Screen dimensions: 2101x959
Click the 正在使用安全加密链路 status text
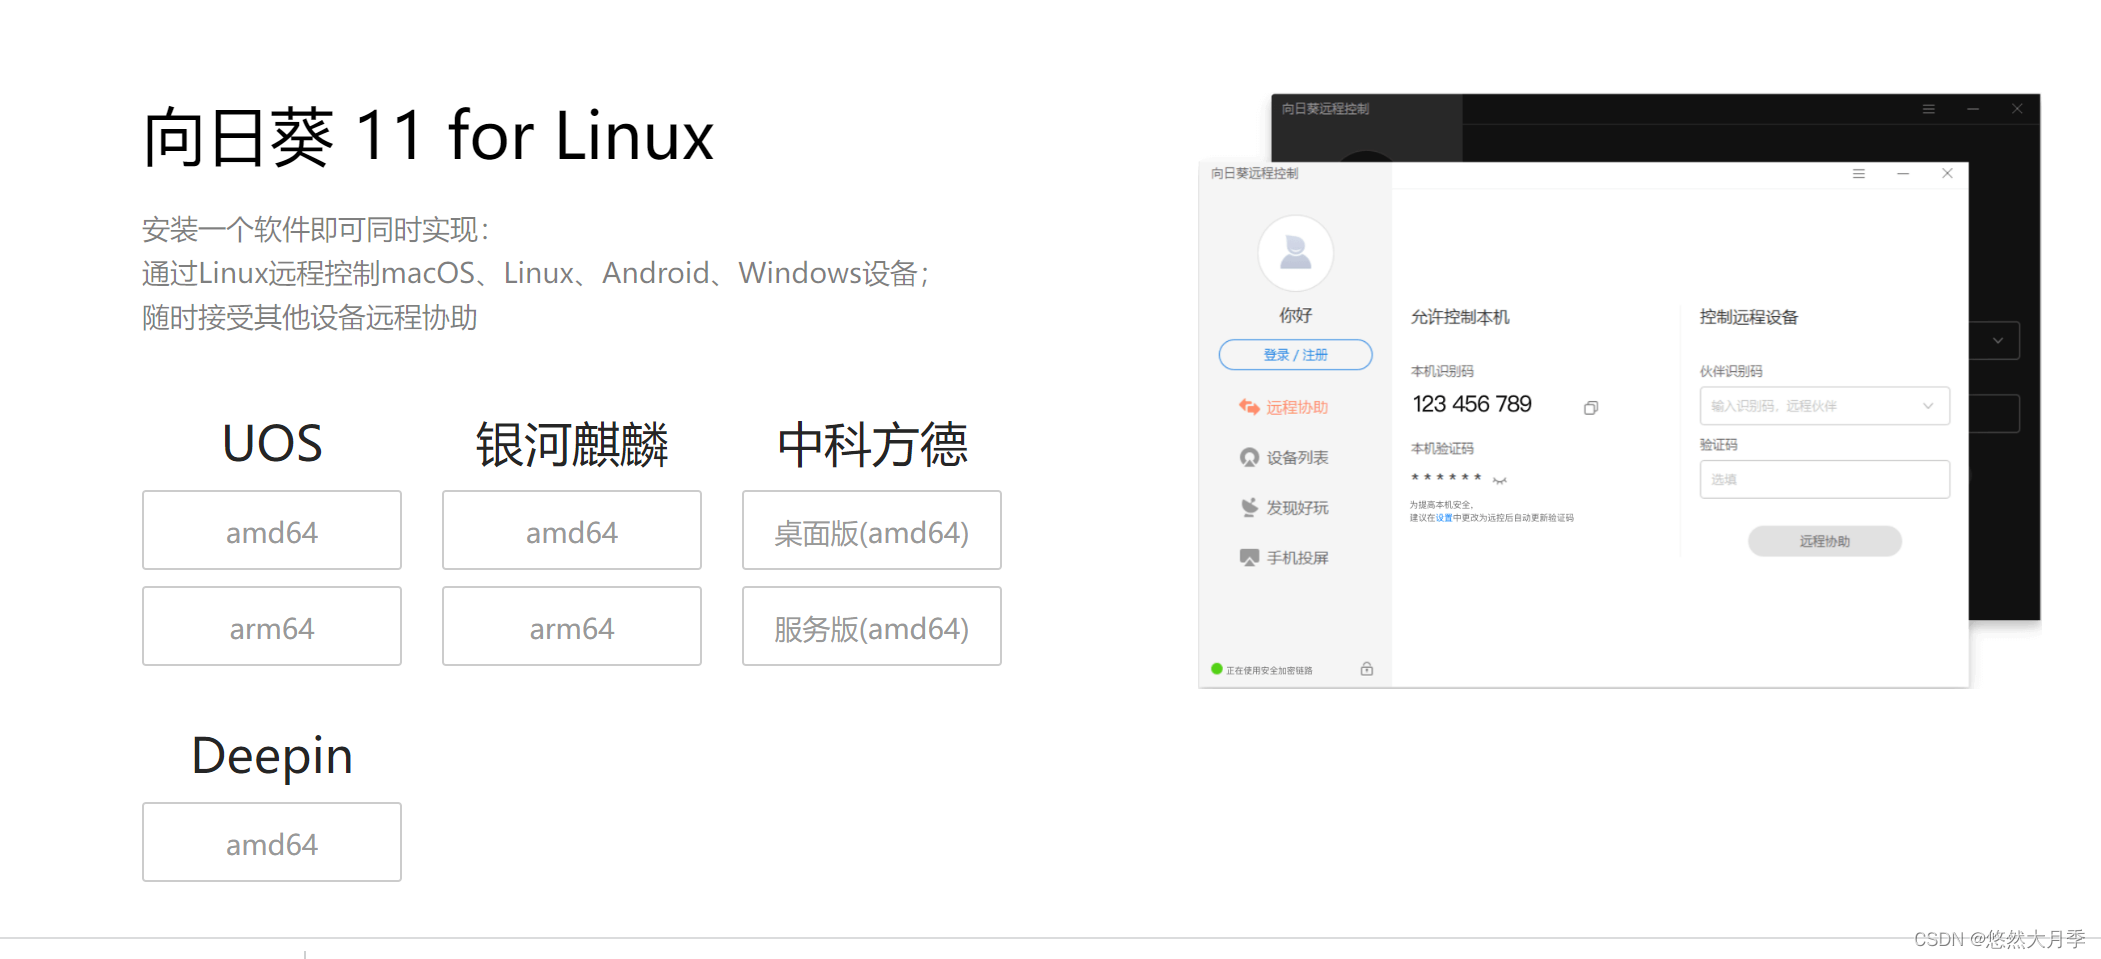click(1269, 670)
